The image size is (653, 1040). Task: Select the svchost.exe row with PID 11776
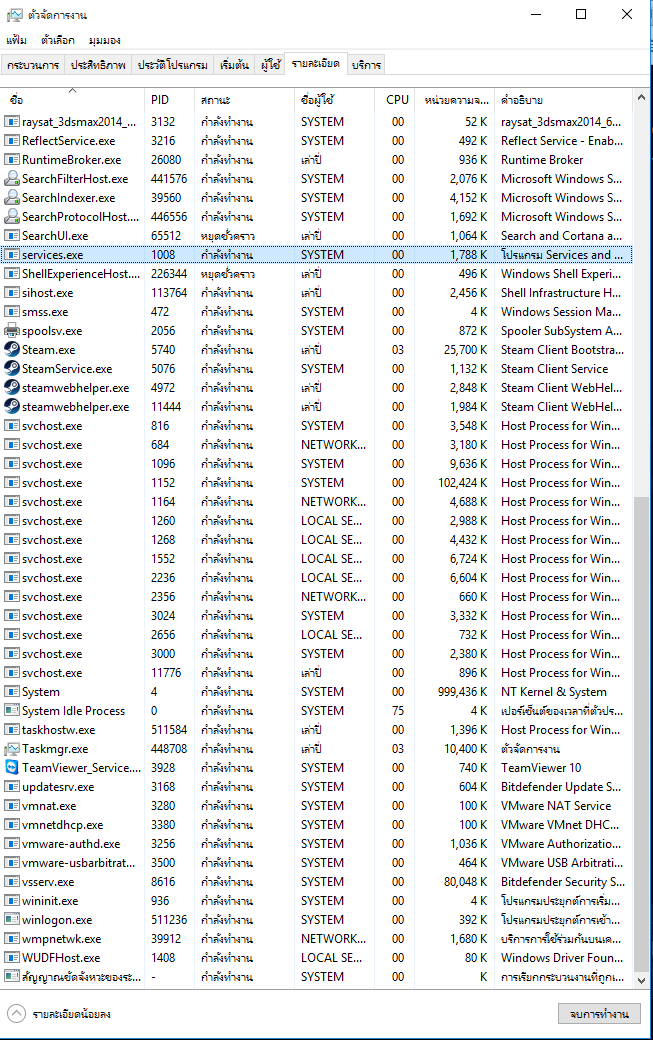(316, 673)
